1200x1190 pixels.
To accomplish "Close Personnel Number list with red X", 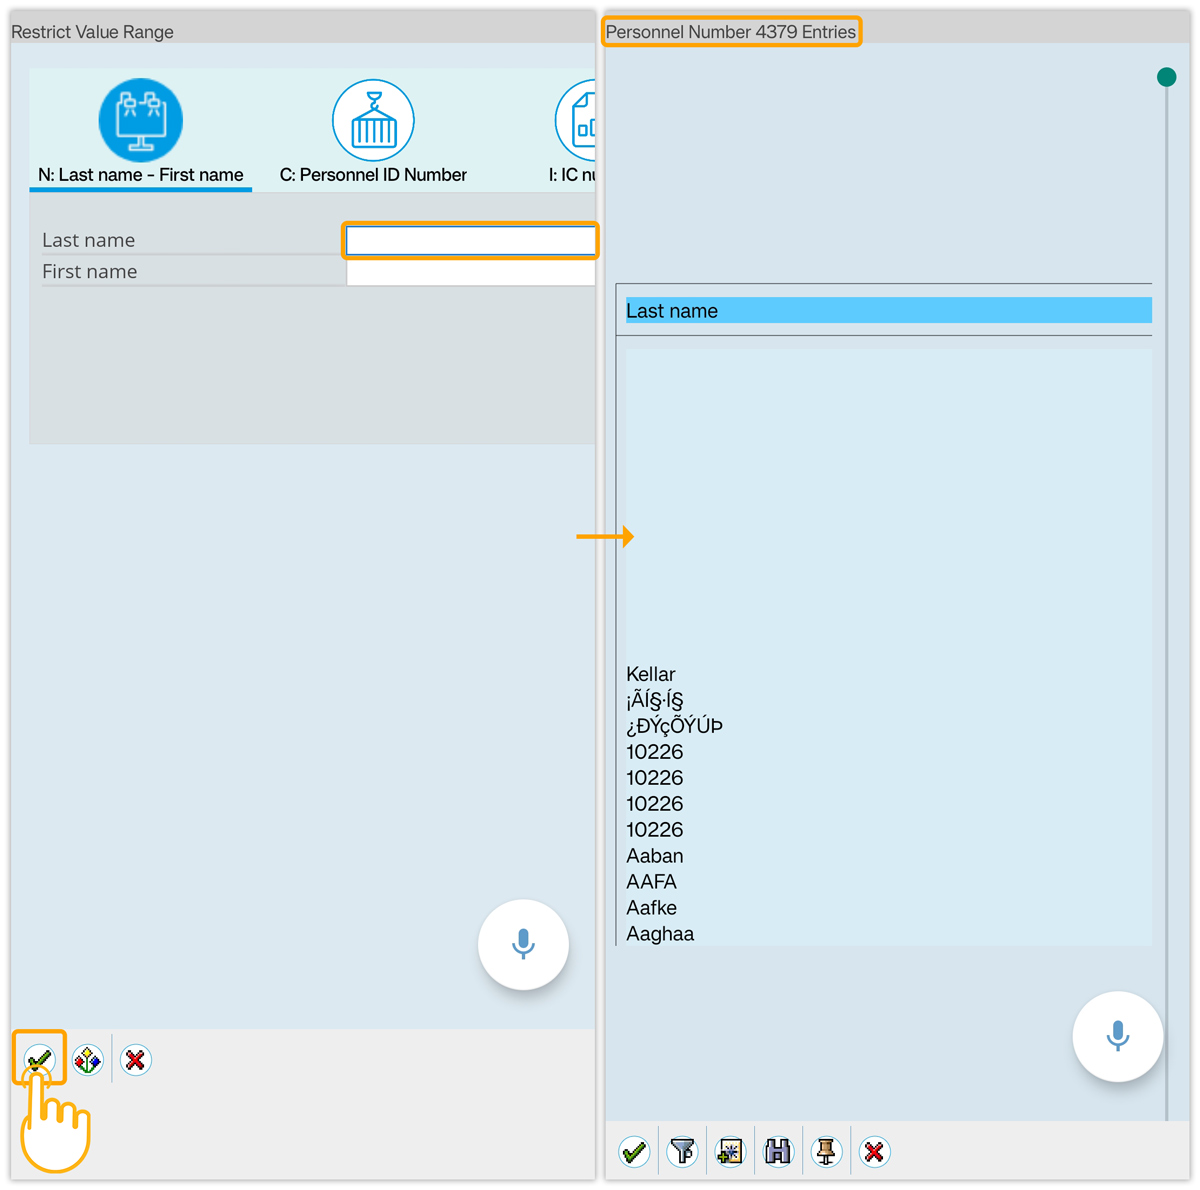I will click(874, 1152).
